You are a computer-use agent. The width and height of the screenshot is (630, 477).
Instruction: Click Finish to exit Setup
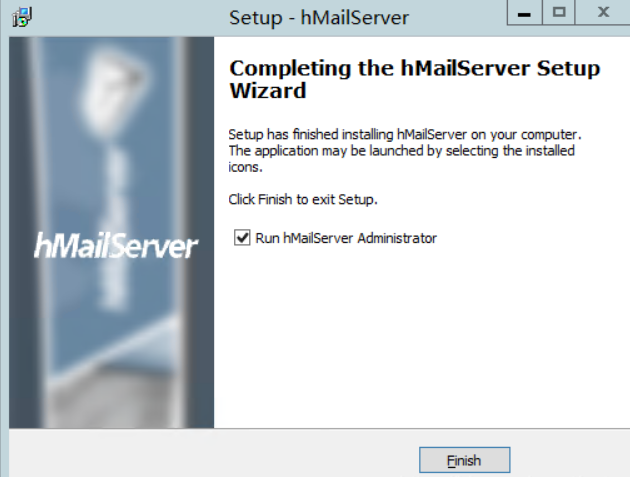pos(464,460)
